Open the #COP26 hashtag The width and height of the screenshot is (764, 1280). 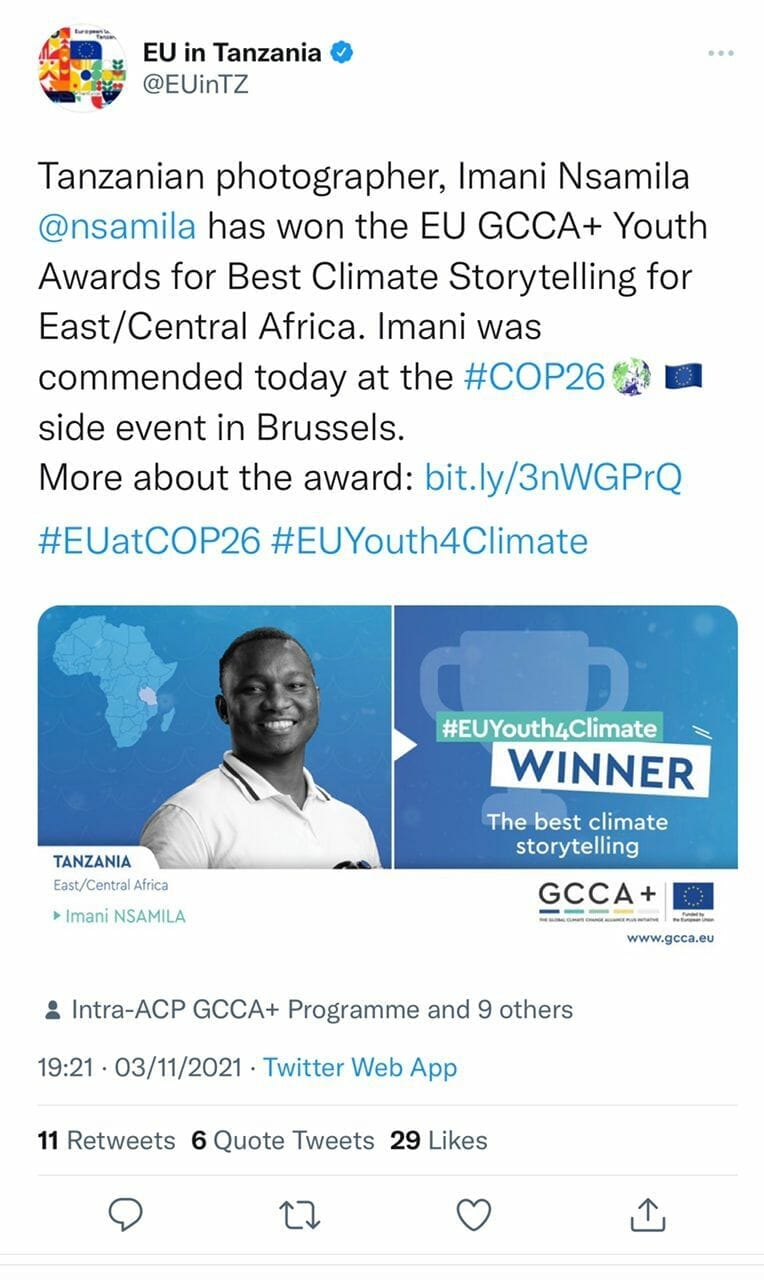tap(535, 377)
